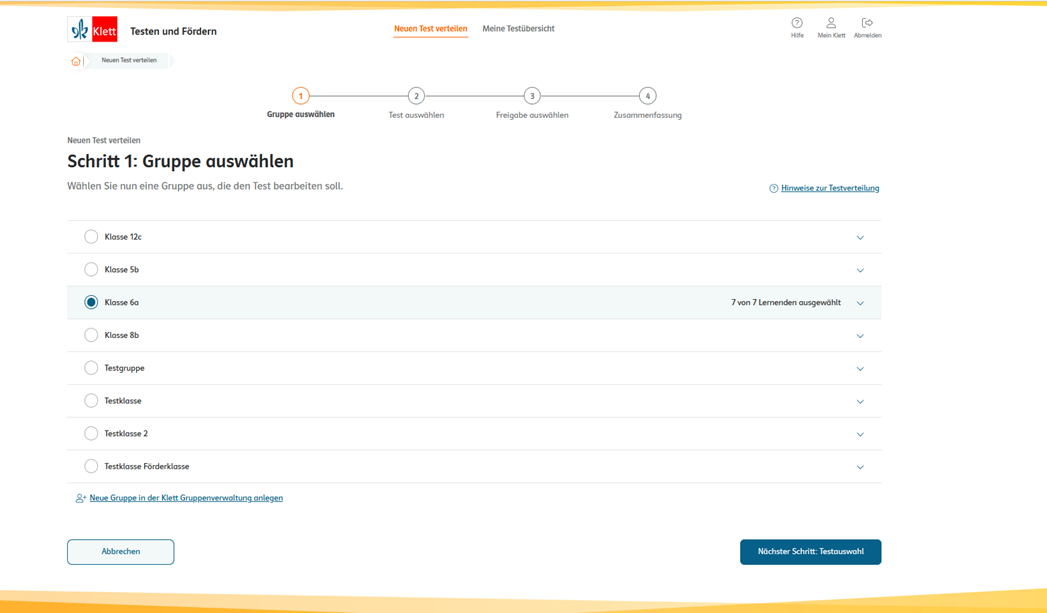Expand the Klasse 8b row chevron
The image size is (1047, 613).
click(x=860, y=336)
